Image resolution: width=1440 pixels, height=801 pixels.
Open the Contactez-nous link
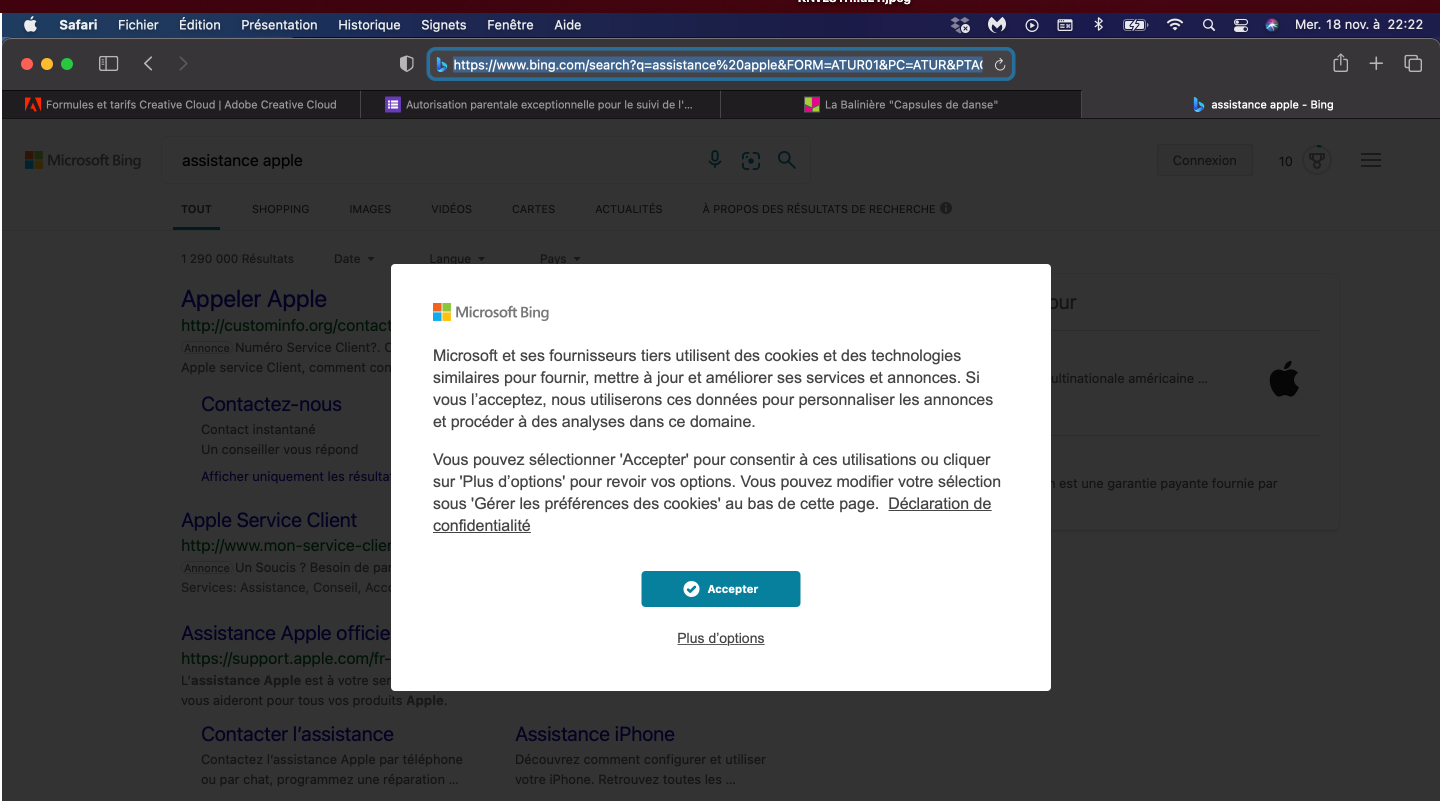click(271, 404)
